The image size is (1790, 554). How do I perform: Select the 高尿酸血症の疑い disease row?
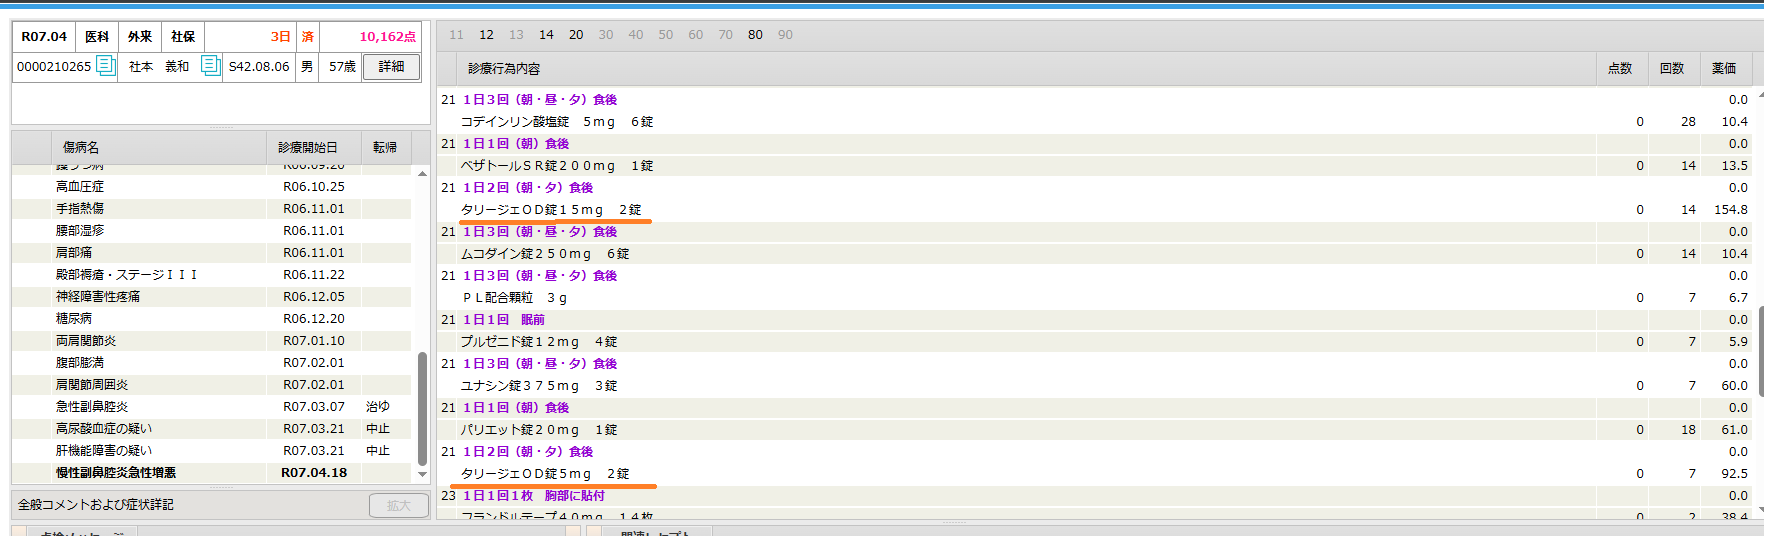click(211, 429)
